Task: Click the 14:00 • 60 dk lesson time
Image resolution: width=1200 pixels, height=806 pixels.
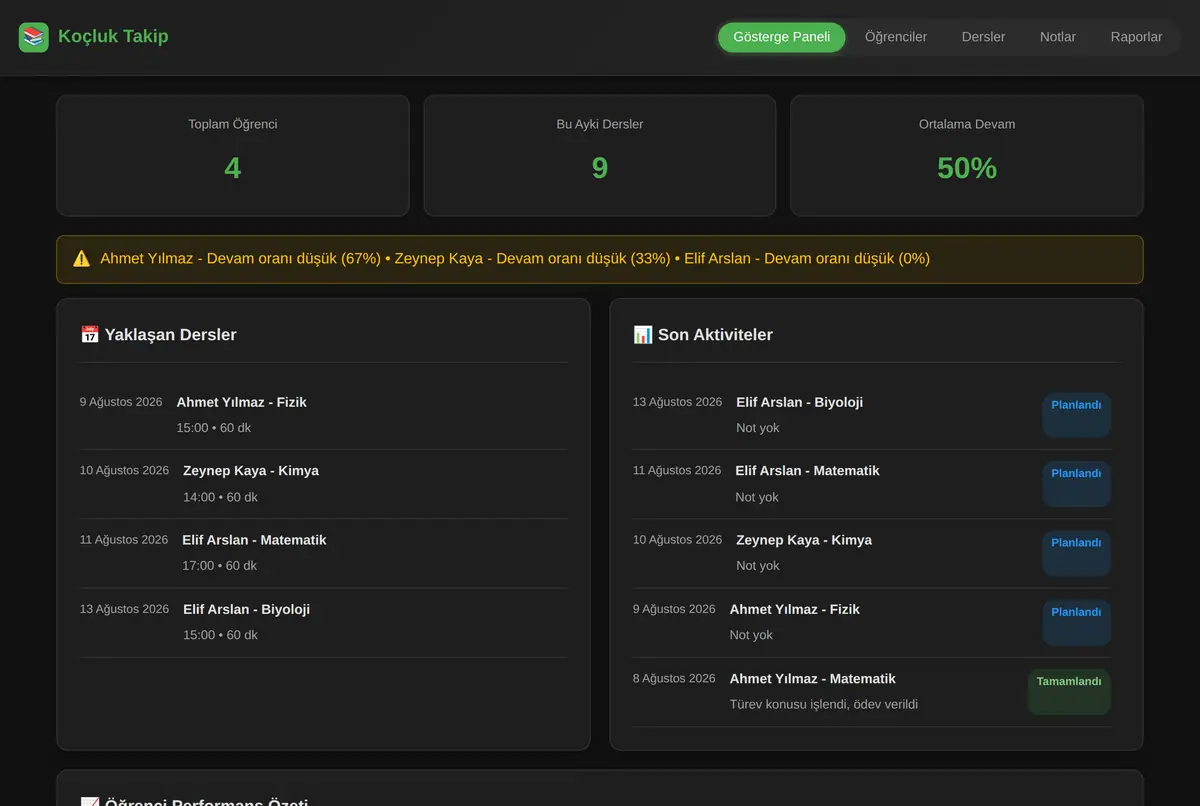Action: [x=220, y=497]
